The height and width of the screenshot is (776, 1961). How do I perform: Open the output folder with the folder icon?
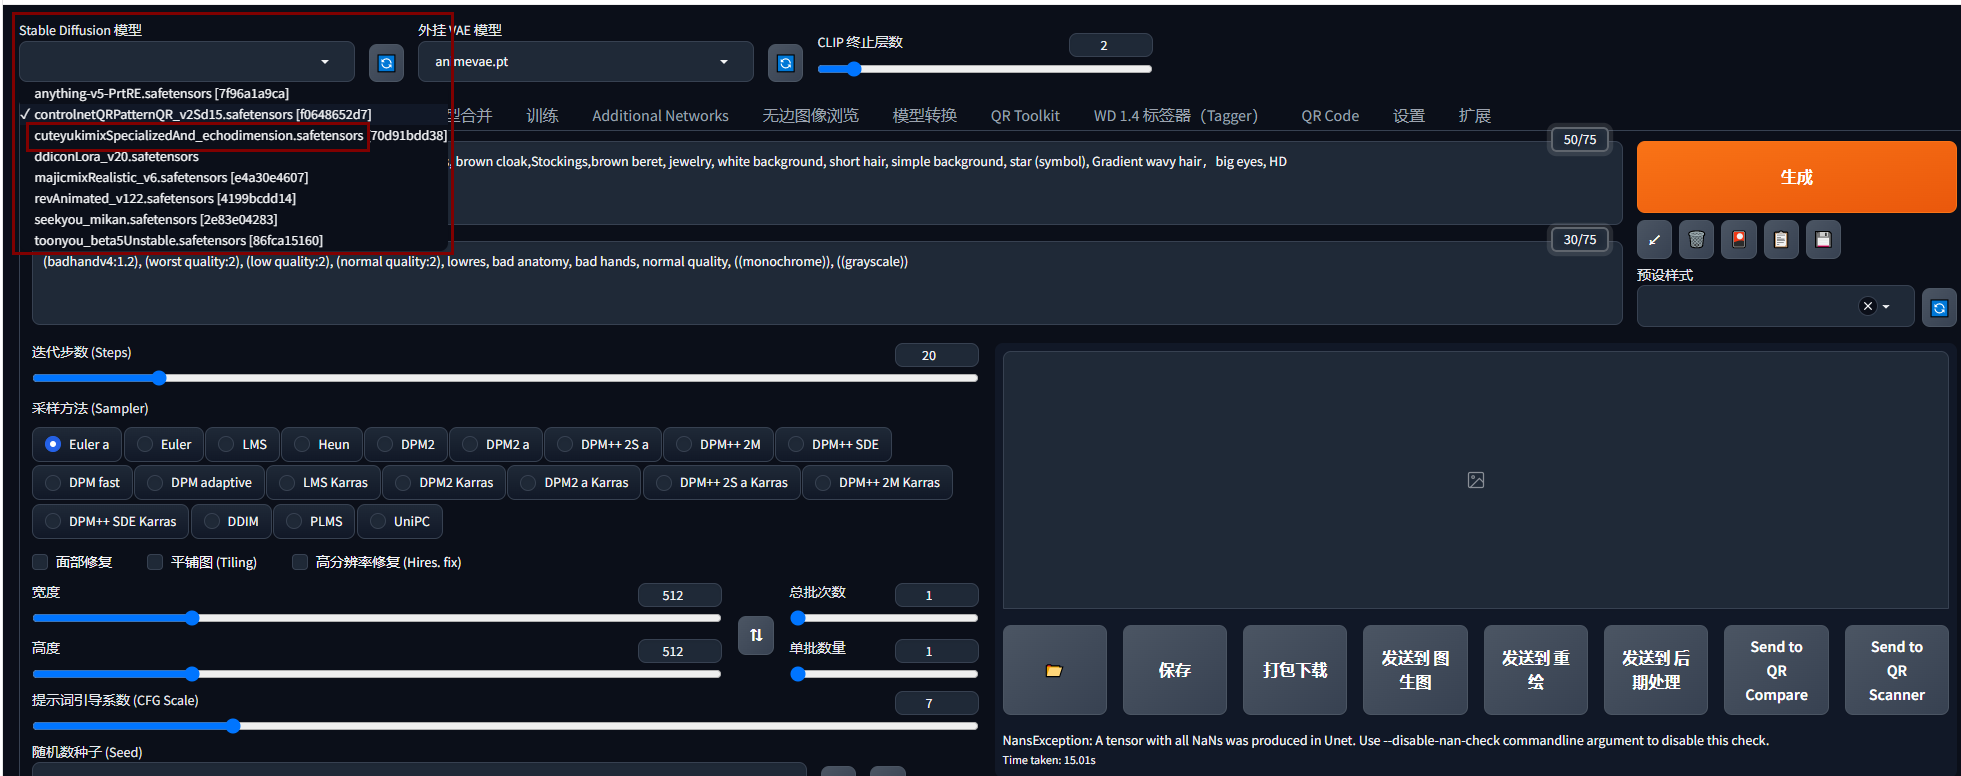click(1054, 670)
